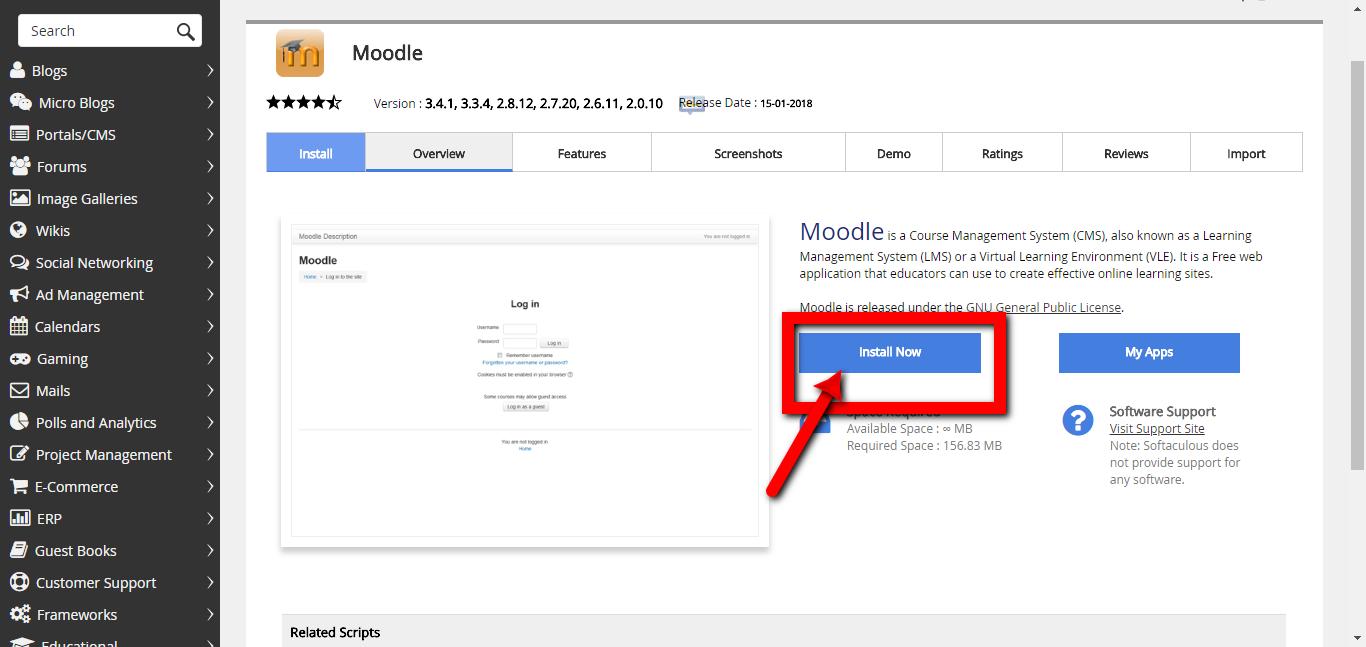Click the My Apps button
Screen dimensions: 1366x647
point(1149,352)
